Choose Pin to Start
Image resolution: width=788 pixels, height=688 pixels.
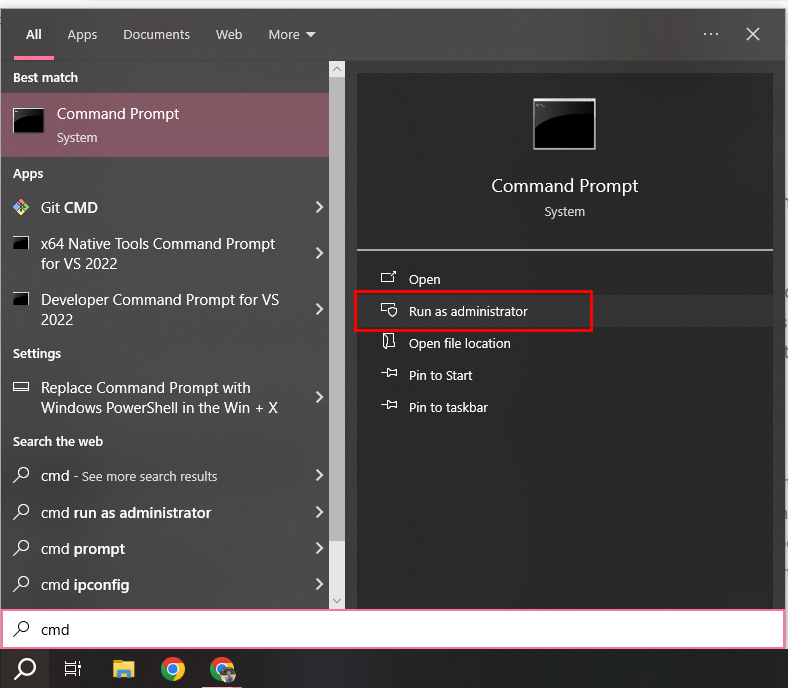coord(565,375)
